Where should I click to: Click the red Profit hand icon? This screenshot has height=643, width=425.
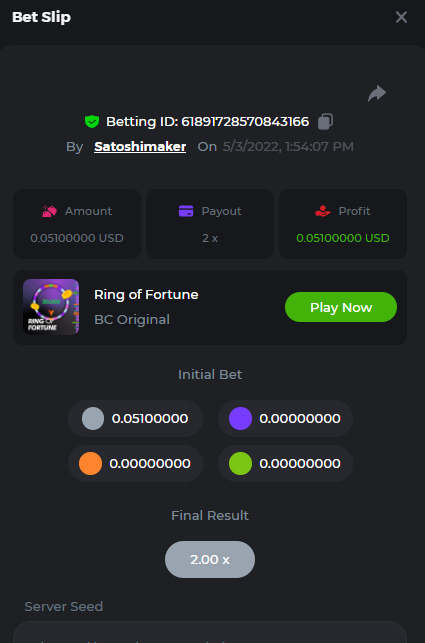(323, 211)
